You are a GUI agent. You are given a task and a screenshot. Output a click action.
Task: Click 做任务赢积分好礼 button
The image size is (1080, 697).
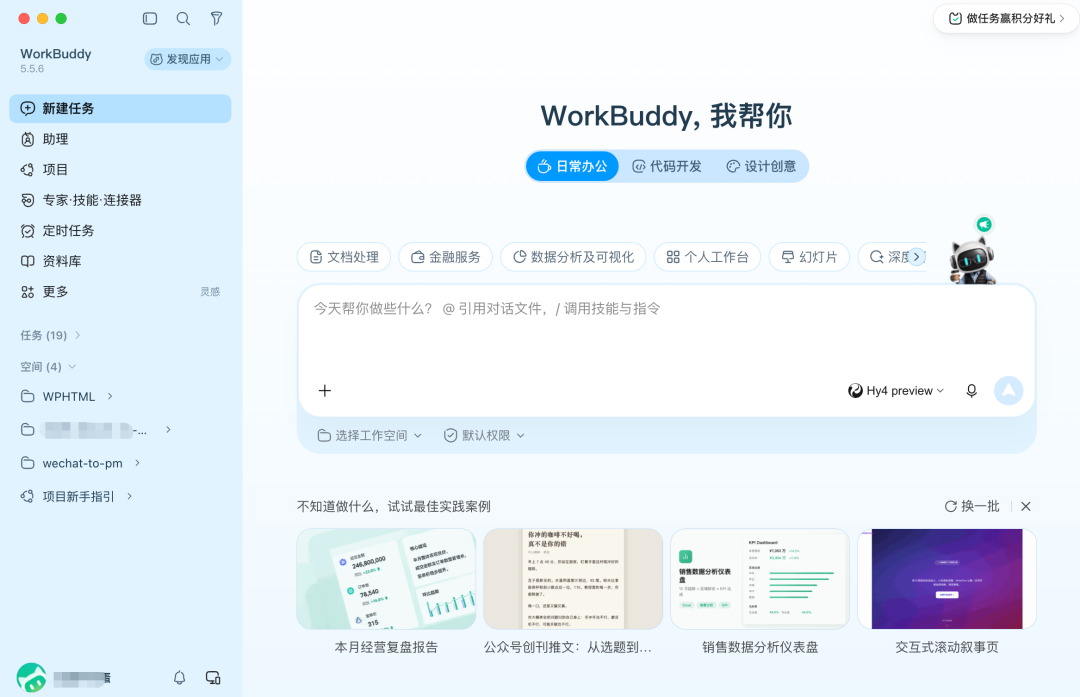click(x=1006, y=19)
